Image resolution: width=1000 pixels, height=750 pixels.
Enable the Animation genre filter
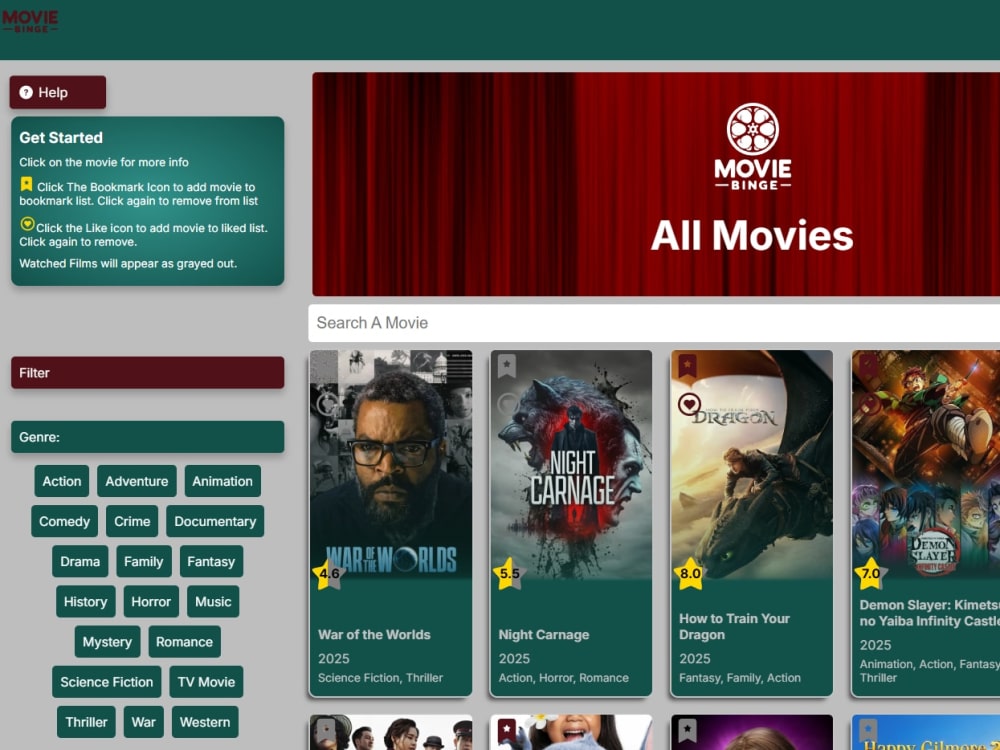point(223,481)
